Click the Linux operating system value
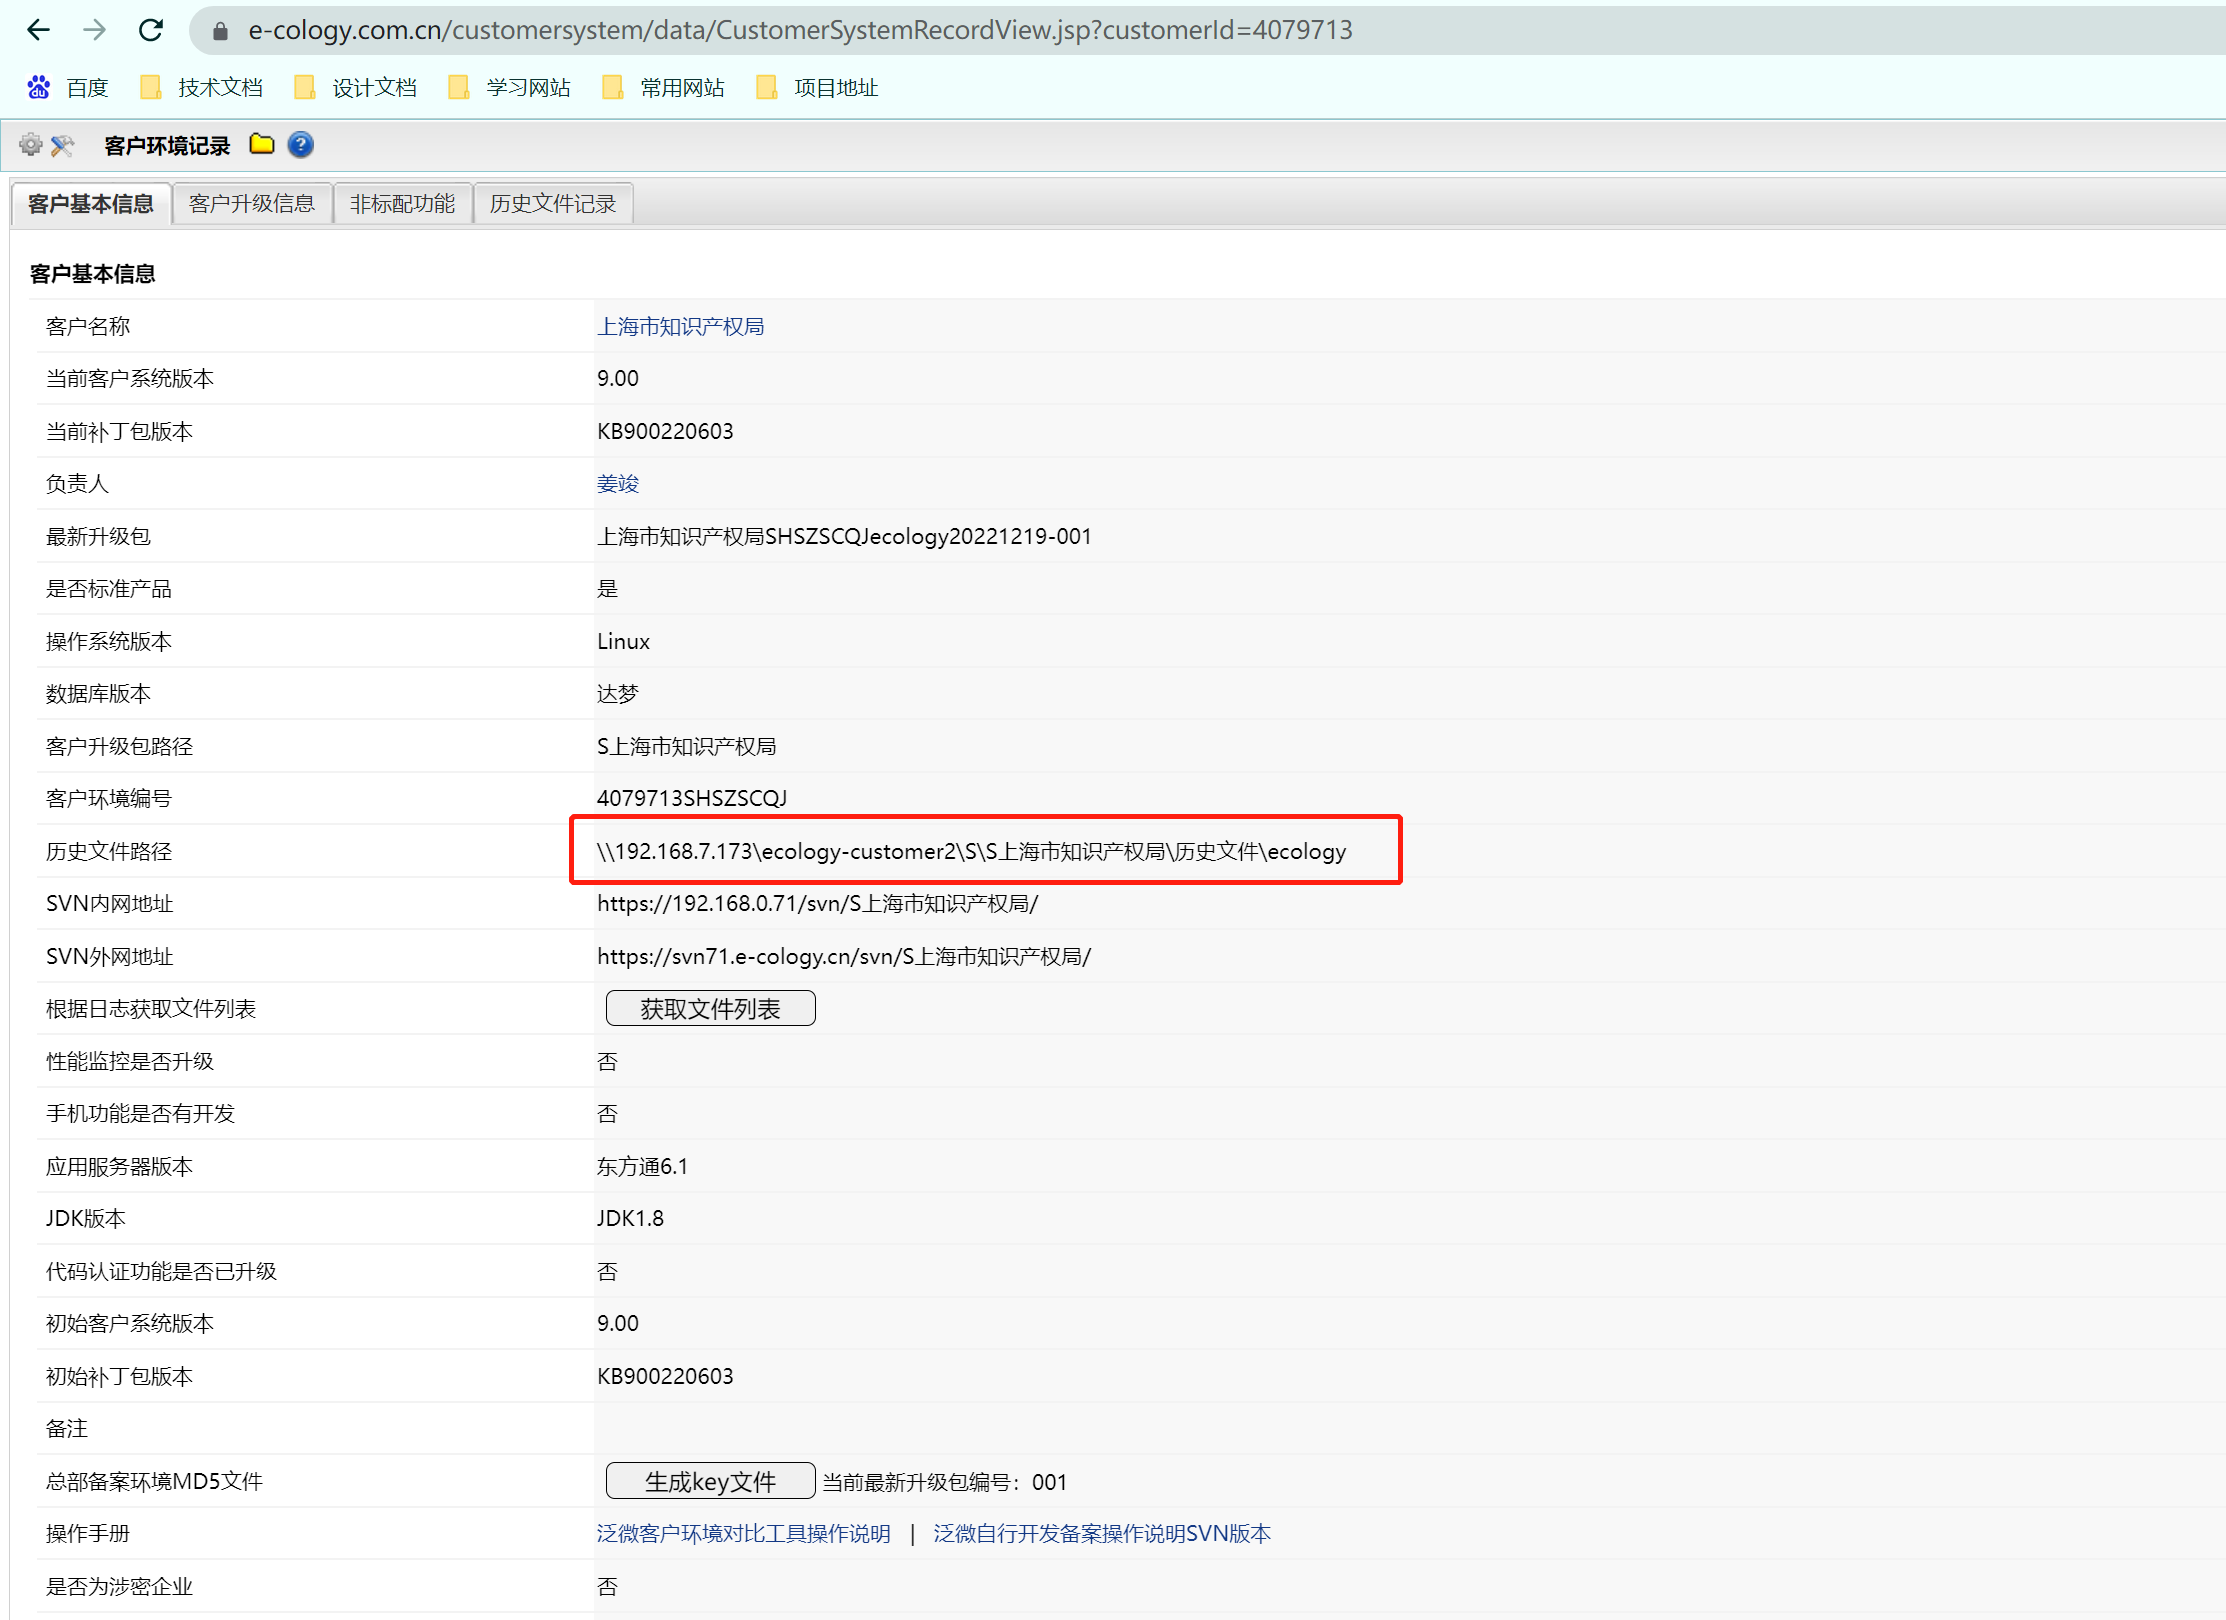 pos(623,642)
